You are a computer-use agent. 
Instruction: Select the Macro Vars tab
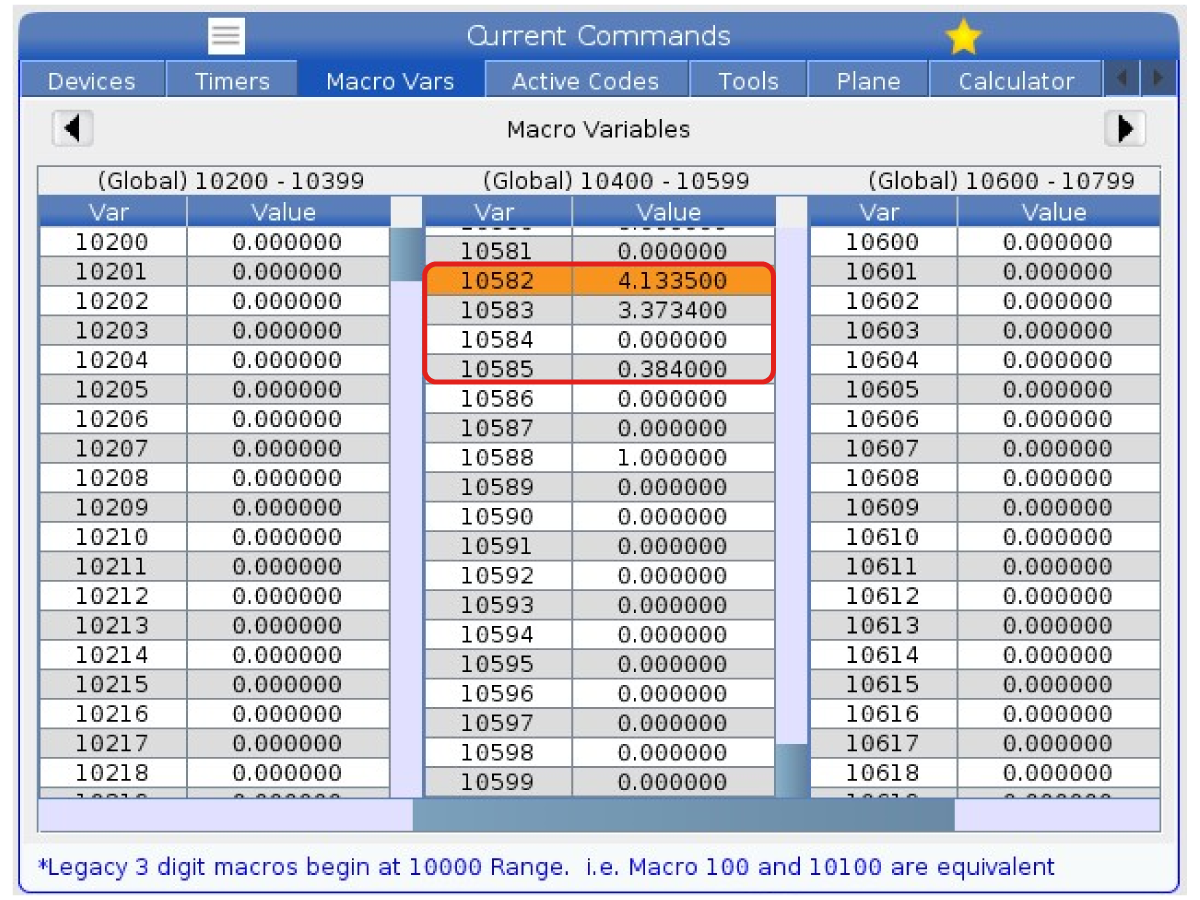(x=390, y=81)
